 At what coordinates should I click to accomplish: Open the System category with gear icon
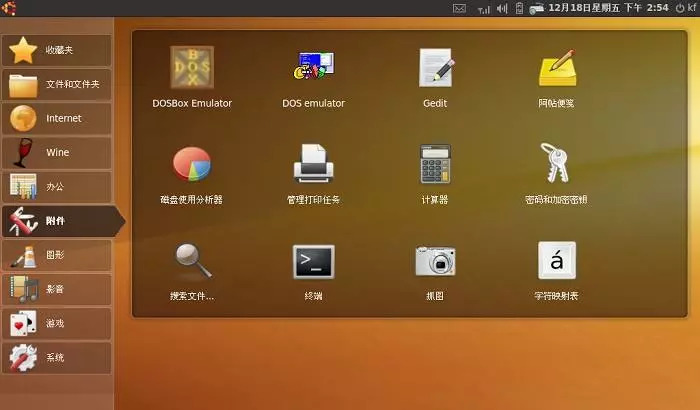57,358
